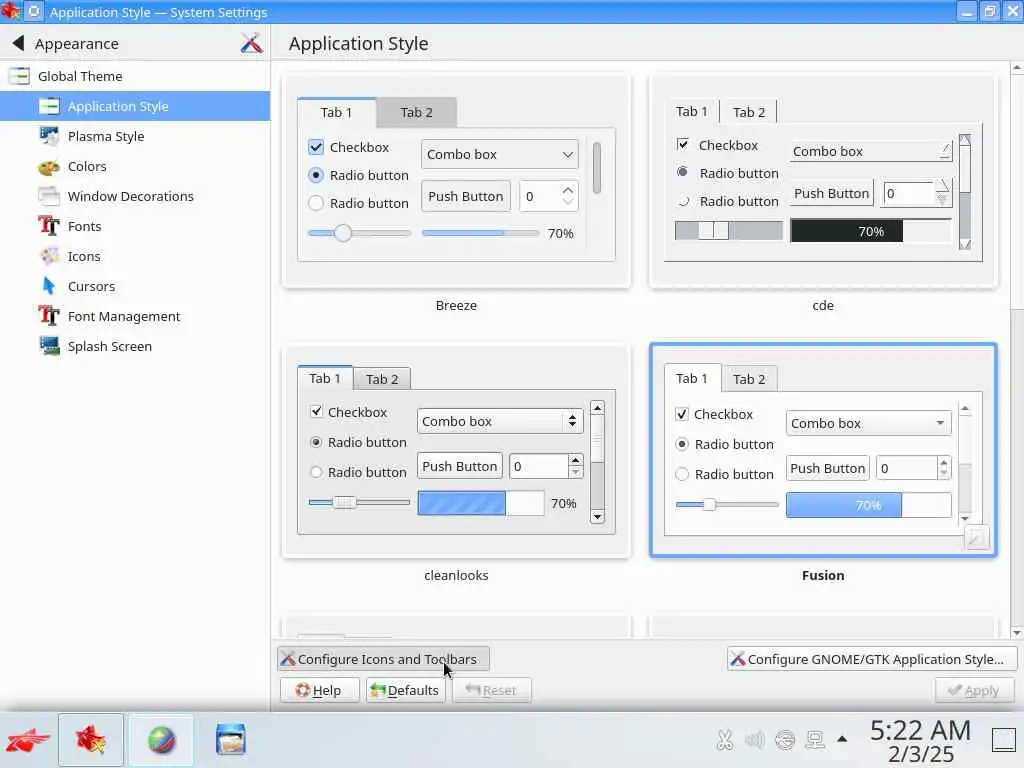This screenshot has width=1024, height=768.
Task: Toggle the Checkbox in Fusion preview
Action: tap(682, 414)
